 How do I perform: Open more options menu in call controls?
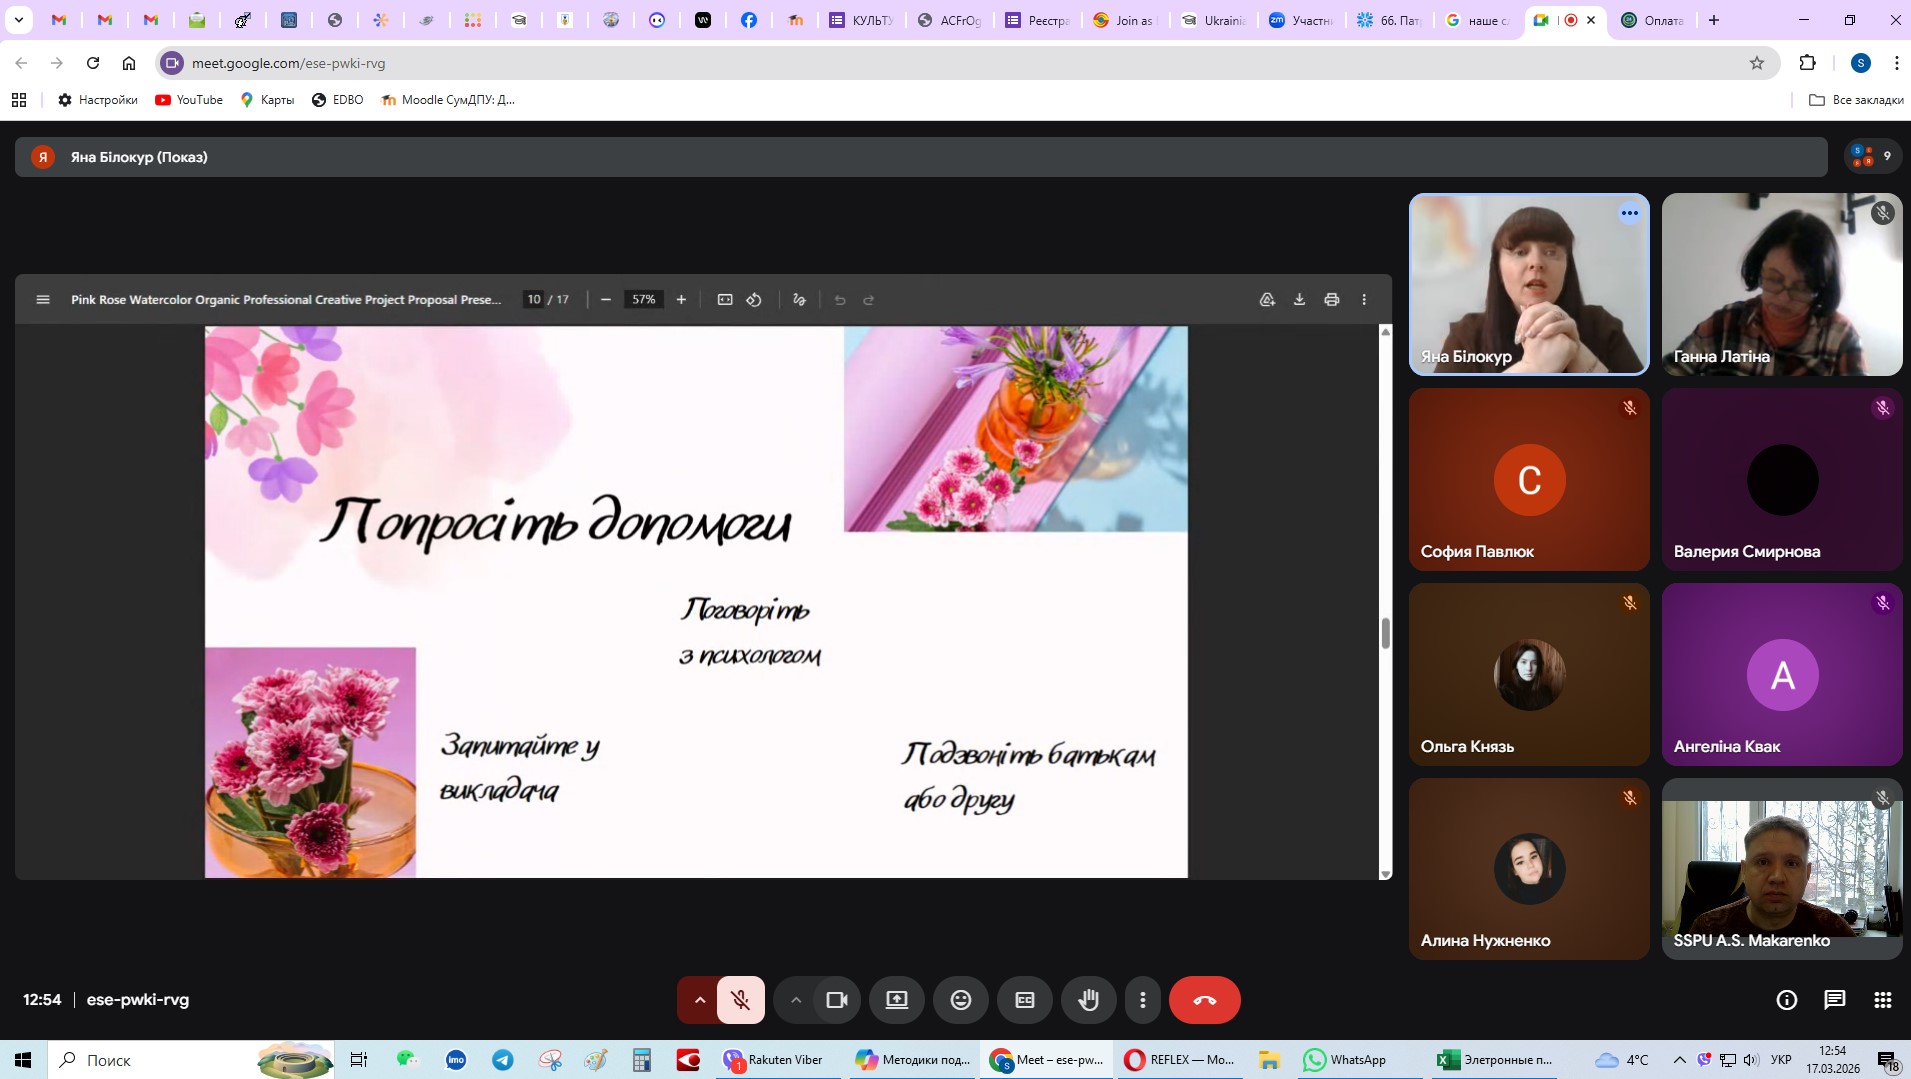coord(1142,1000)
